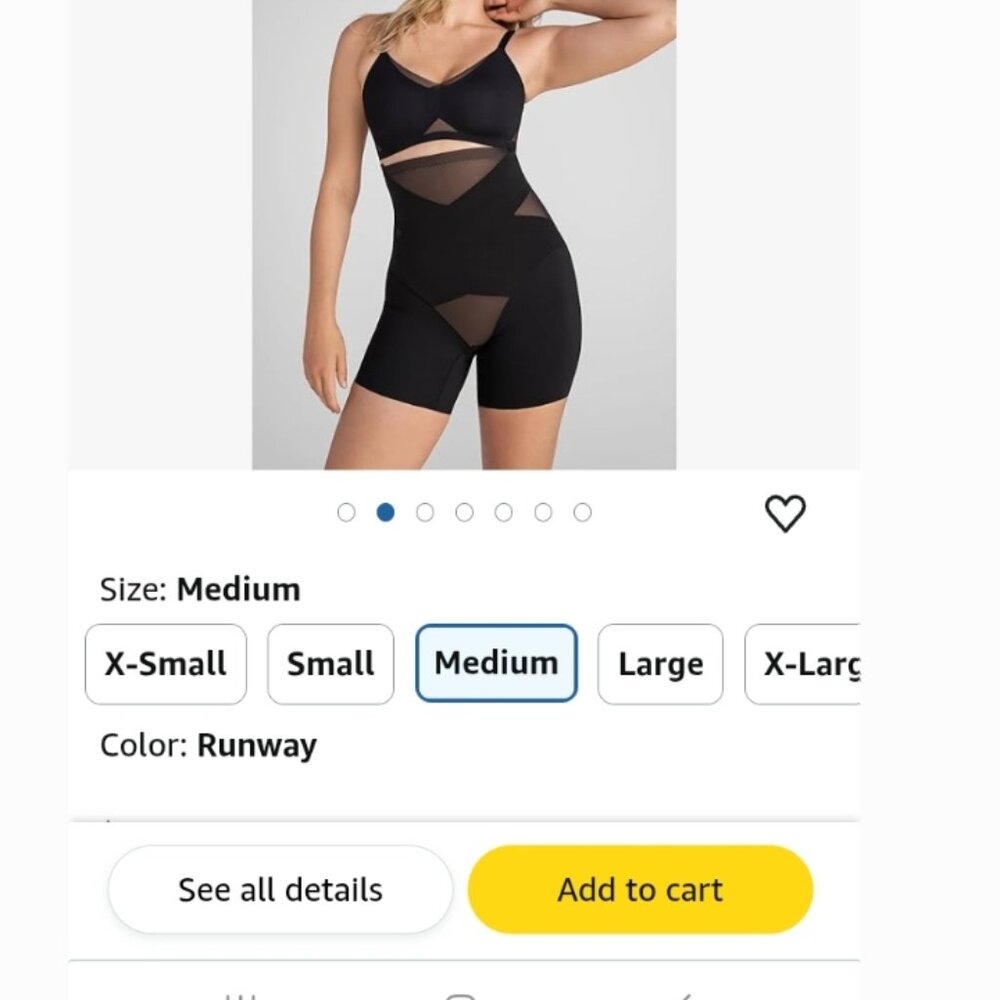View the fifth image via its dot

pyautogui.click(x=504, y=511)
